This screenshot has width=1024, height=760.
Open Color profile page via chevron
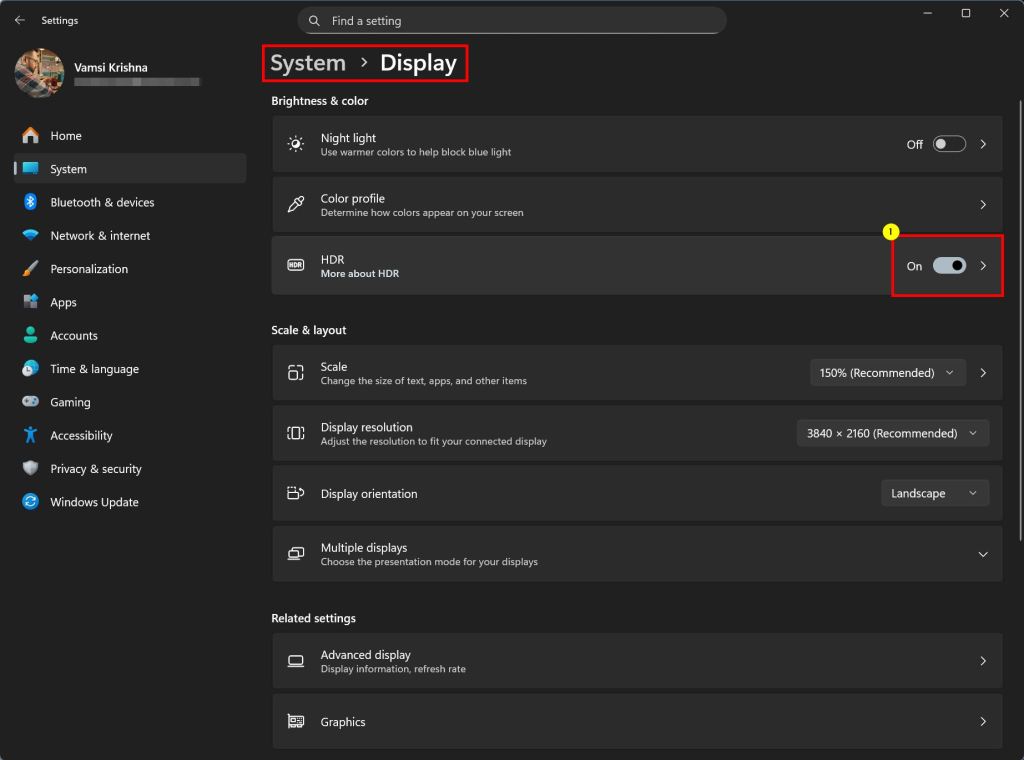pos(982,204)
